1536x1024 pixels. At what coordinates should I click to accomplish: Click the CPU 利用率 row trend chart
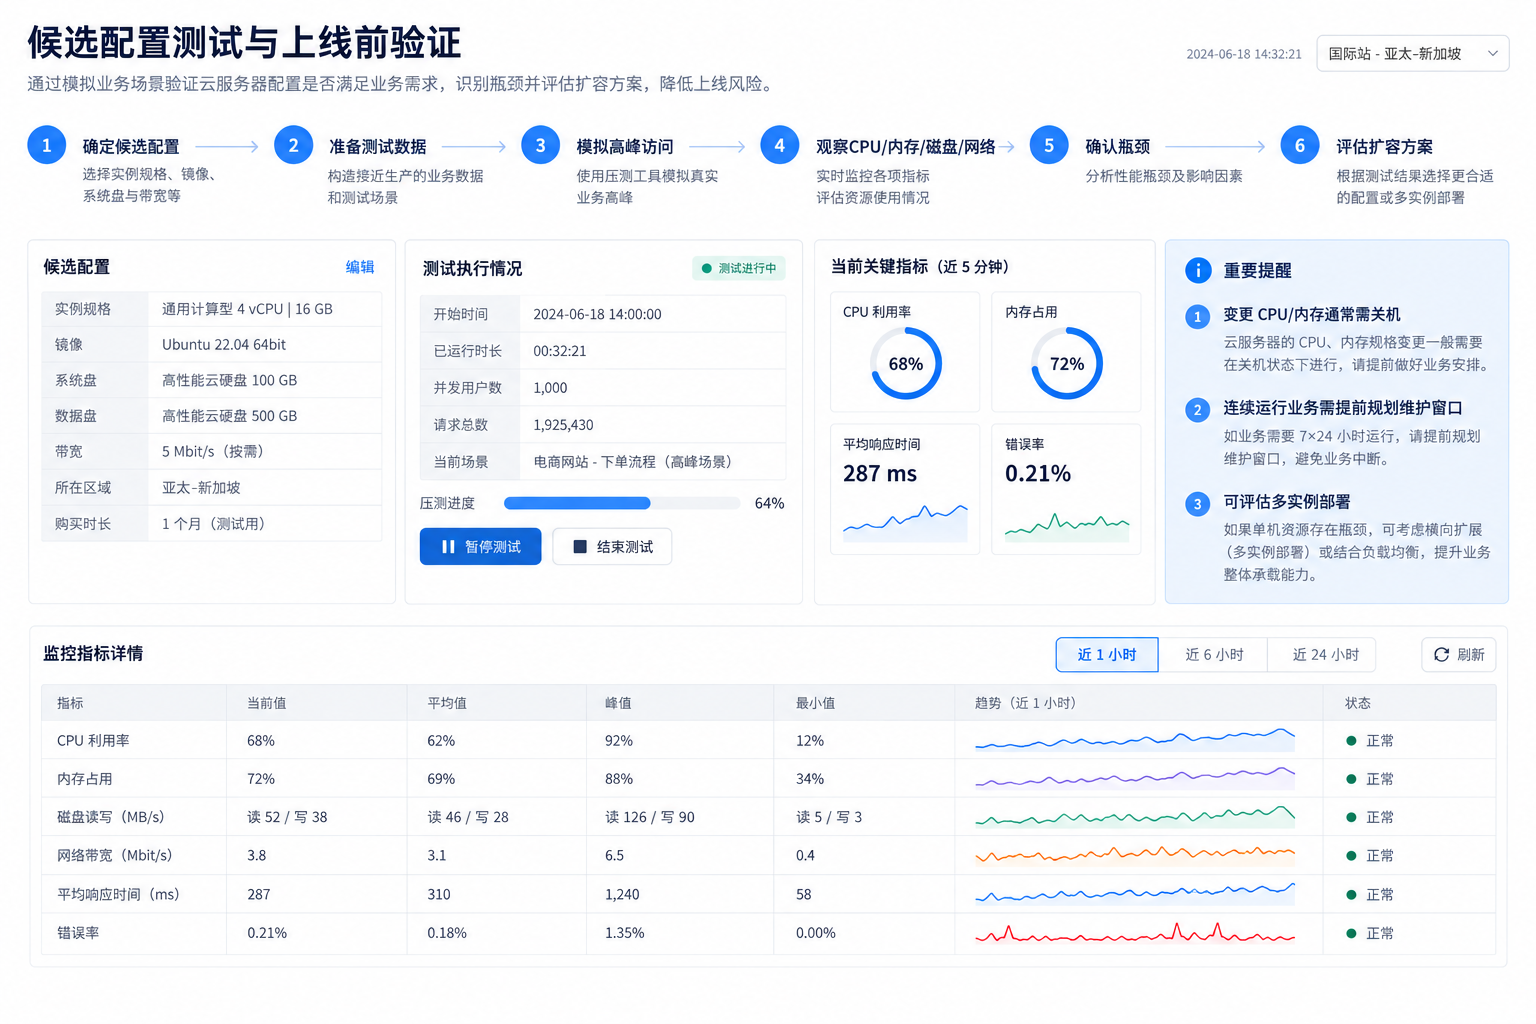[x=1135, y=740]
